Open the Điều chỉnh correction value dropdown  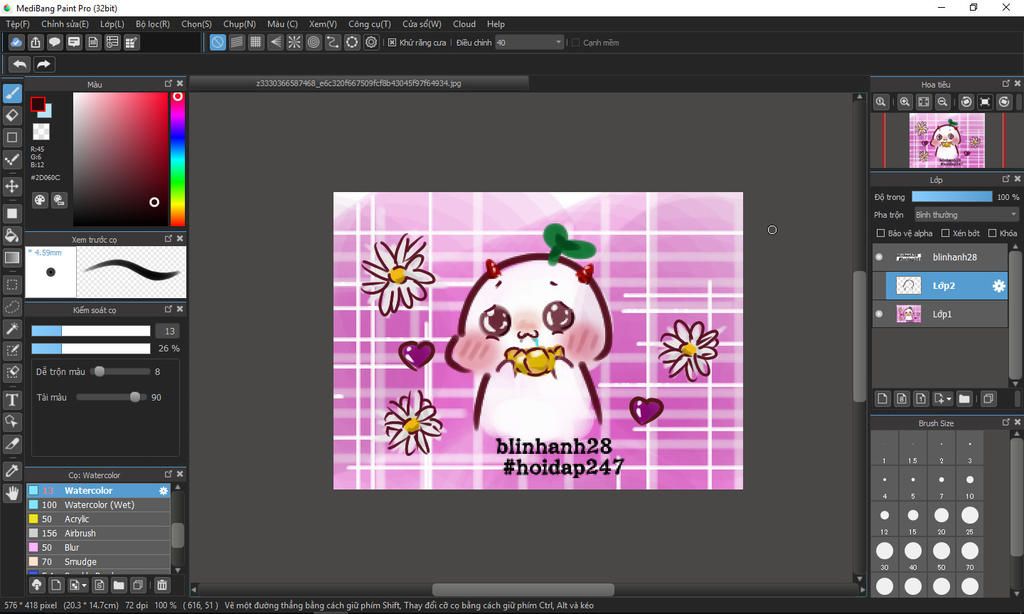[x=529, y=42]
